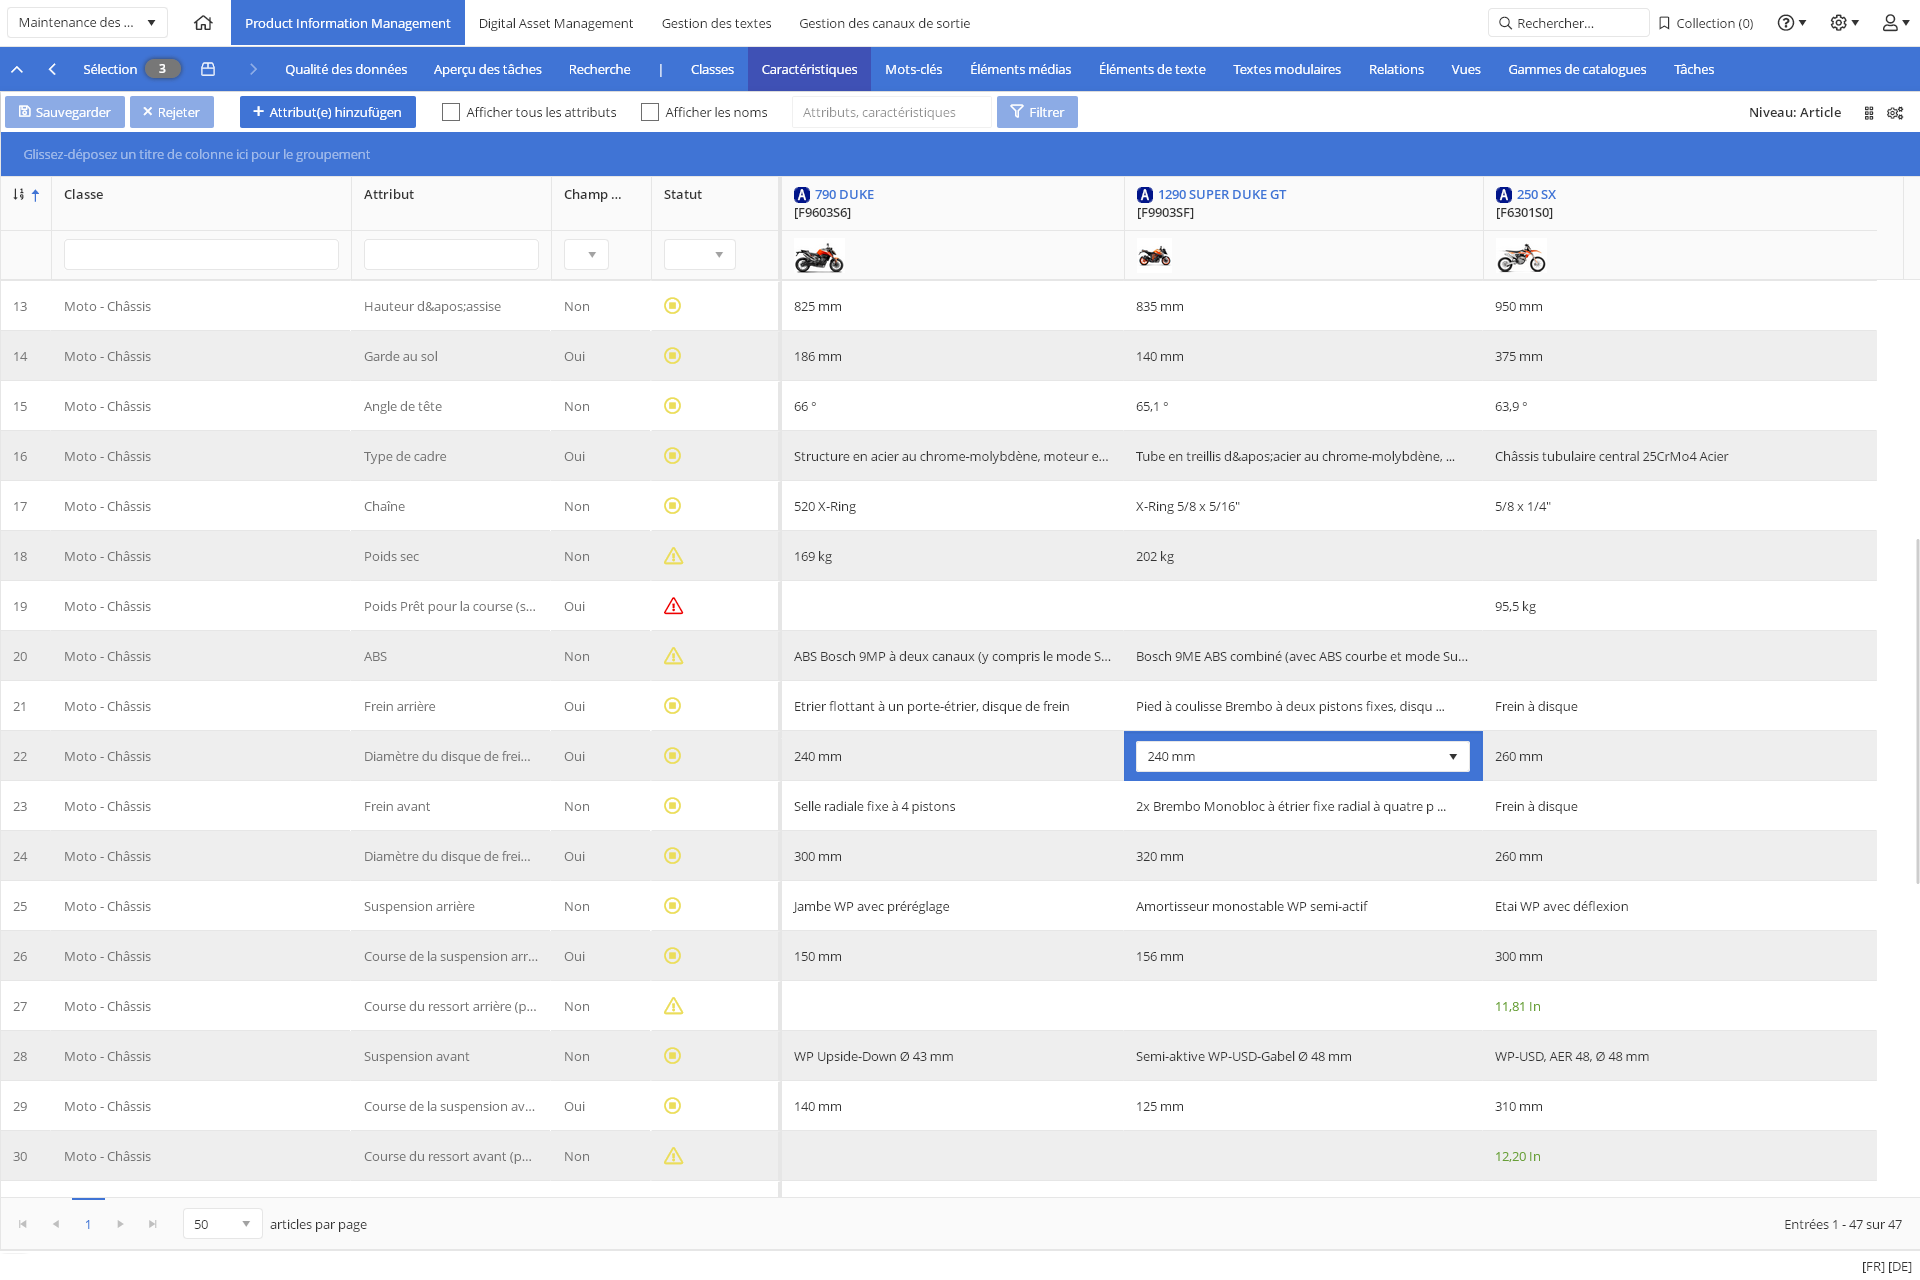The width and height of the screenshot is (1920, 1280).
Task: Open the user profile menu
Action: click(1895, 23)
